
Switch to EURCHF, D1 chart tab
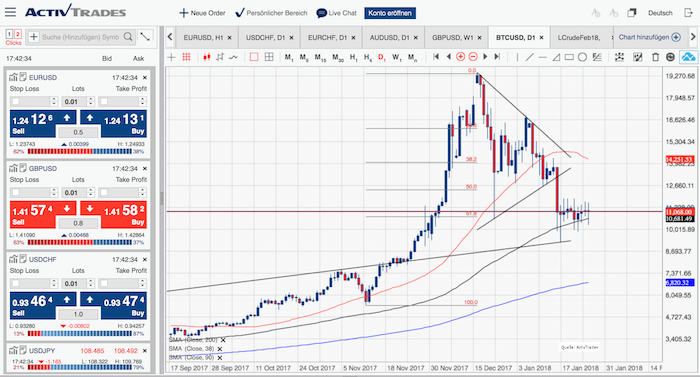point(327,38)
